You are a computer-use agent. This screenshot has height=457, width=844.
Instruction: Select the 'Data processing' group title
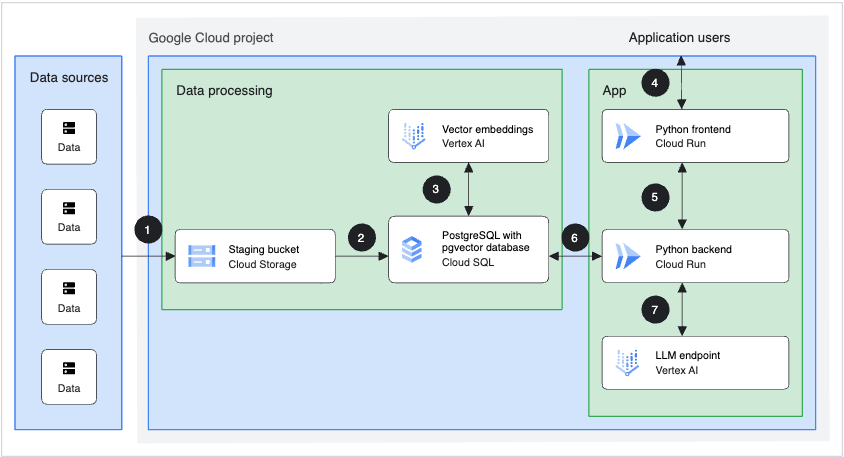pyautogui.click(x=224, y=90)
